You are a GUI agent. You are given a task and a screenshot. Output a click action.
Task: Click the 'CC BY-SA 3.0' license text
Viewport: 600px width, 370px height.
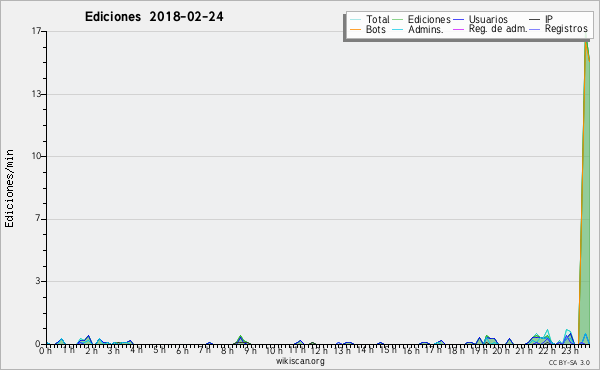[x=569, y=362]
